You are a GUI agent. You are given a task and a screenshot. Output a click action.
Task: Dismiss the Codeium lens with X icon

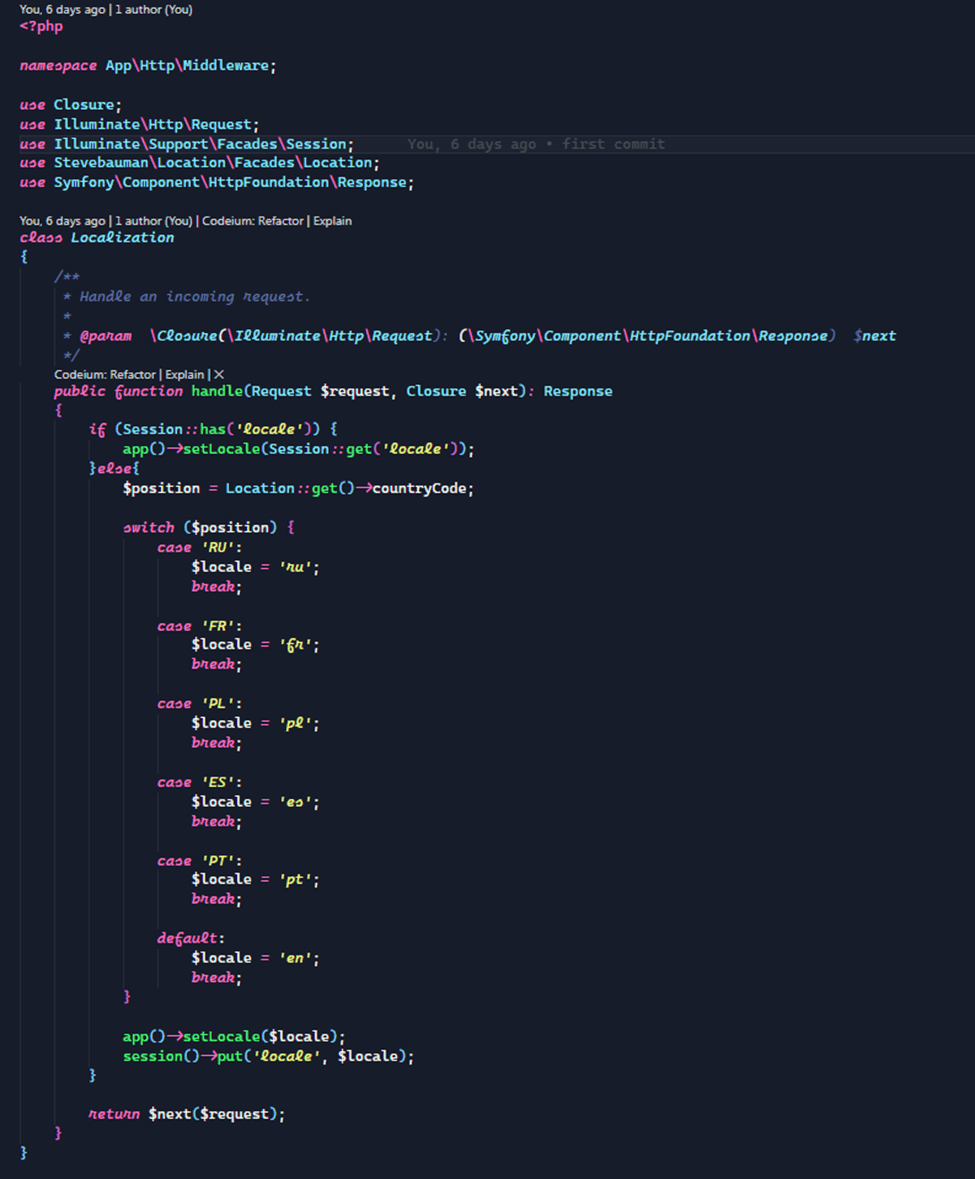click(219, 374)
